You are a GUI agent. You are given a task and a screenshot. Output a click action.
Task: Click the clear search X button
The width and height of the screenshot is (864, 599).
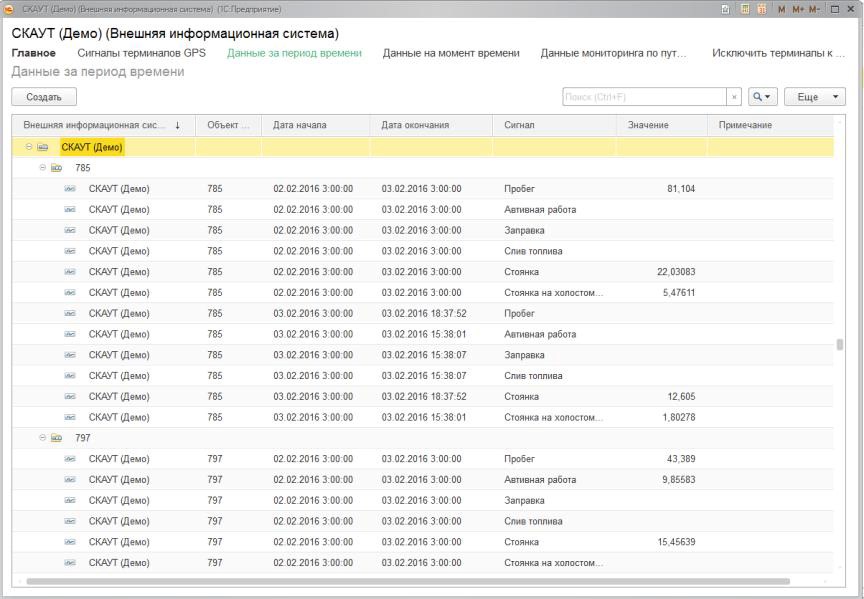[x=734, y=97]
